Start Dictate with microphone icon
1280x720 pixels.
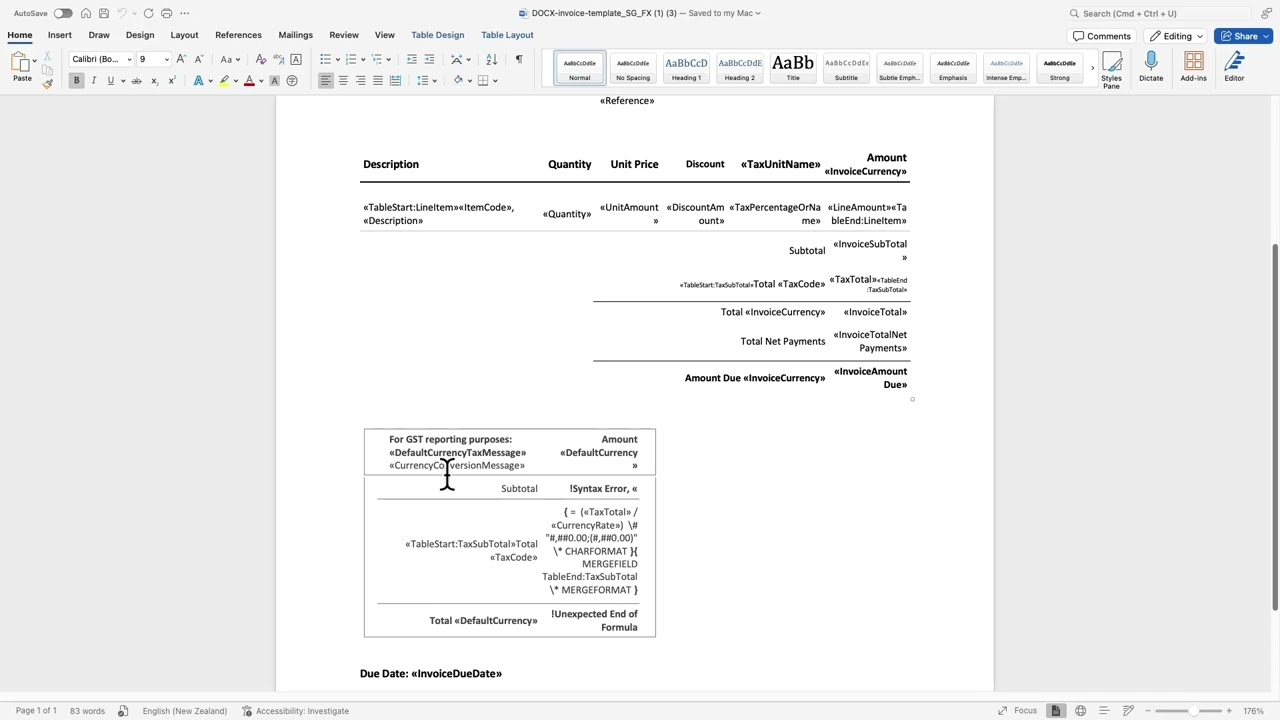click(x=1151, y=67)
